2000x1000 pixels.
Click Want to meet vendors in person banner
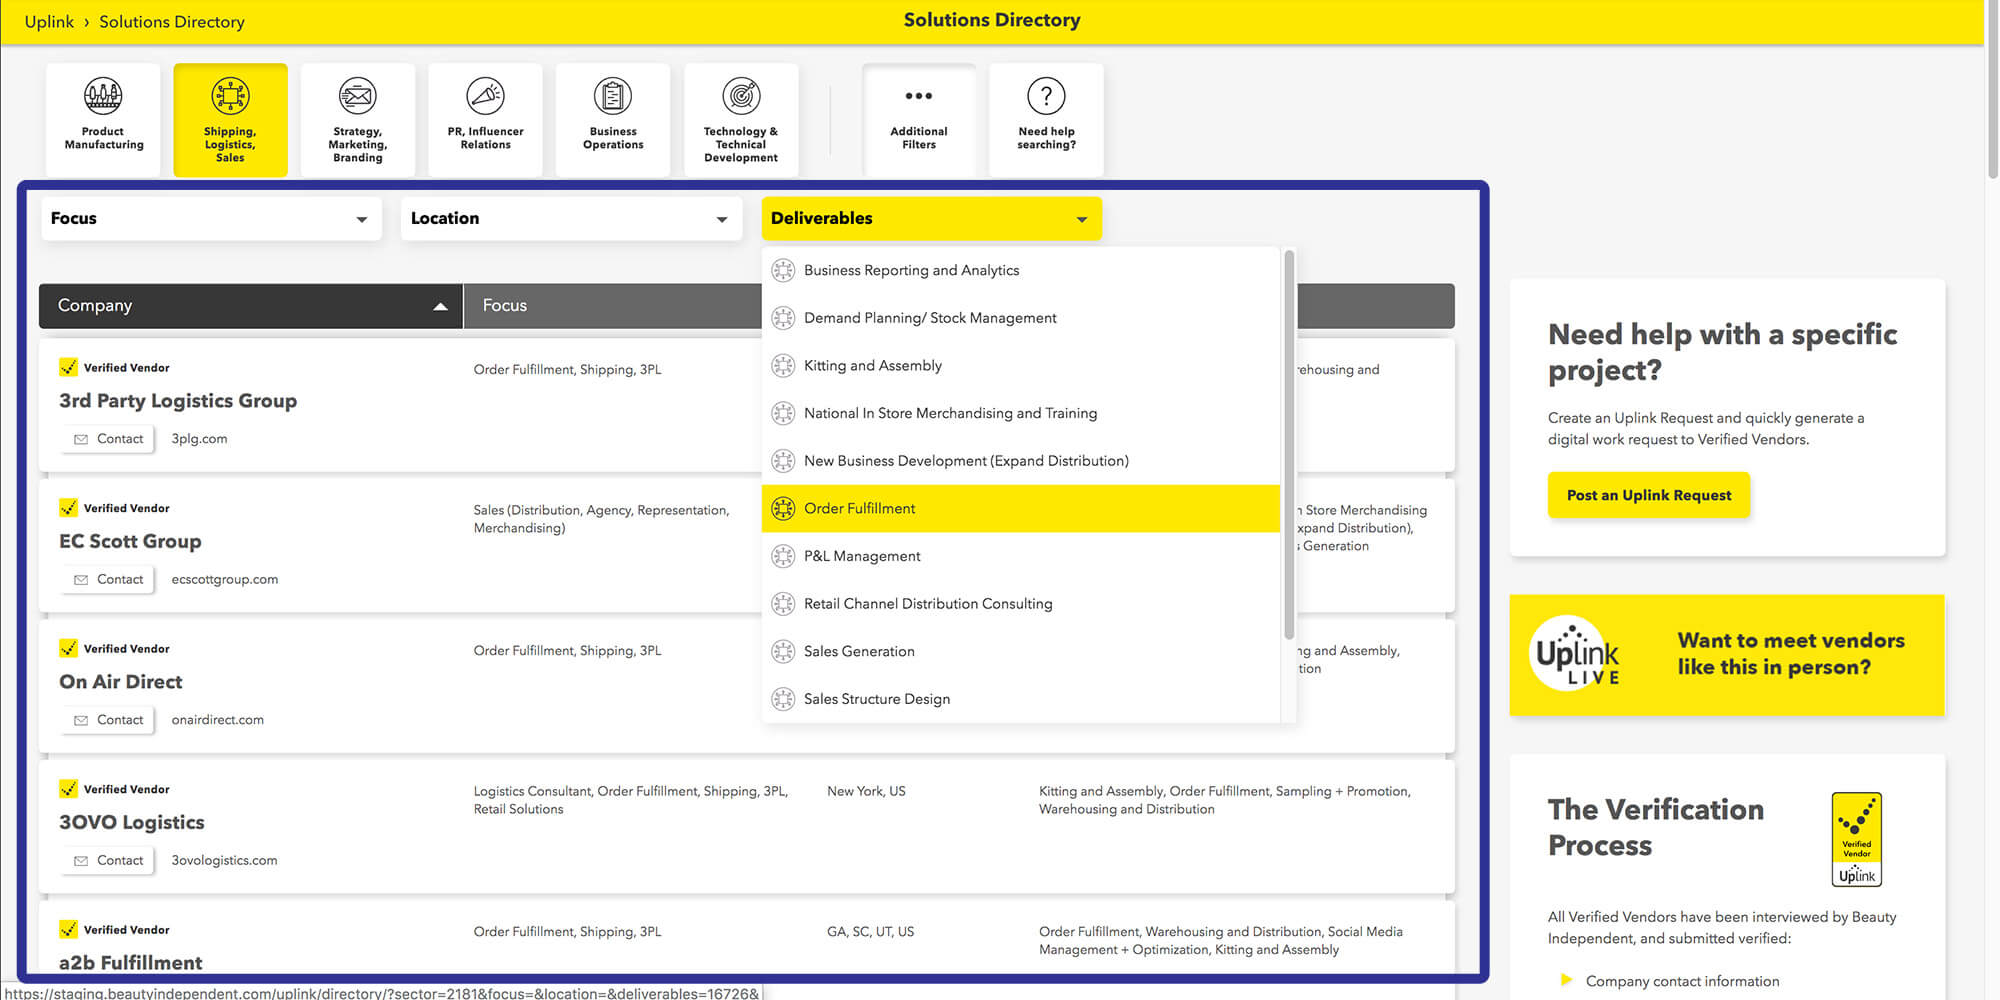pos(1727,655)
